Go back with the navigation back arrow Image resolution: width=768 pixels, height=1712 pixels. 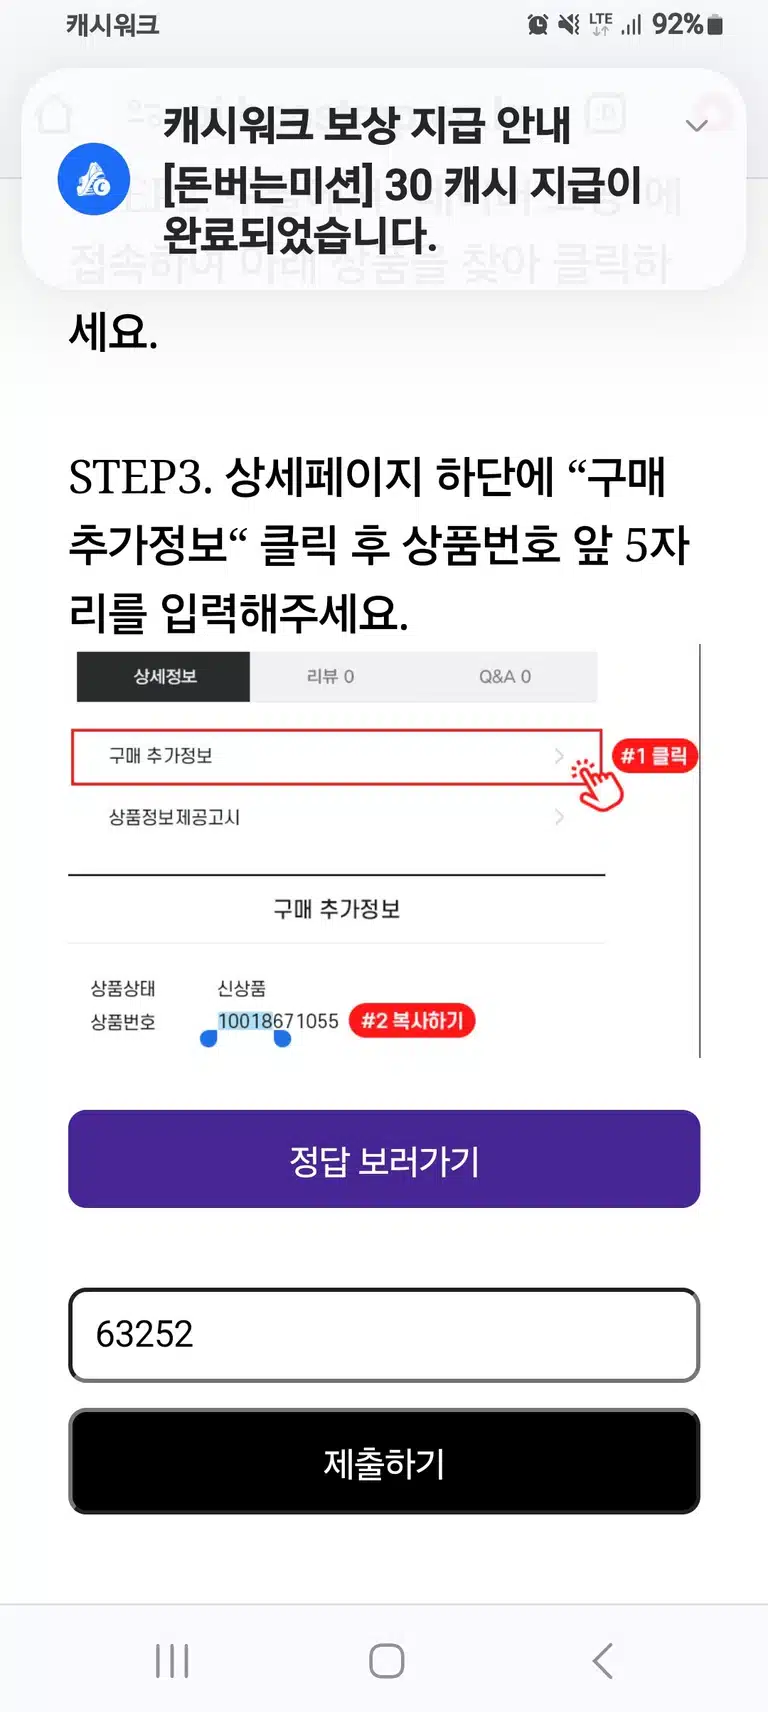click(601, 1661)
